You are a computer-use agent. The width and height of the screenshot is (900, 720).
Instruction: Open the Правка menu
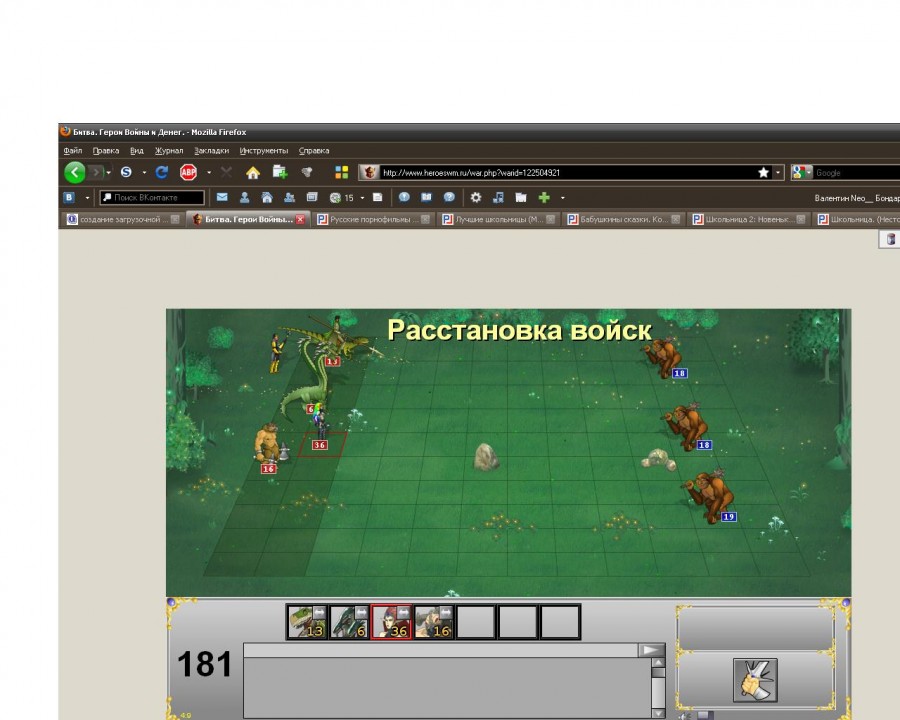(x=106, y=150)
